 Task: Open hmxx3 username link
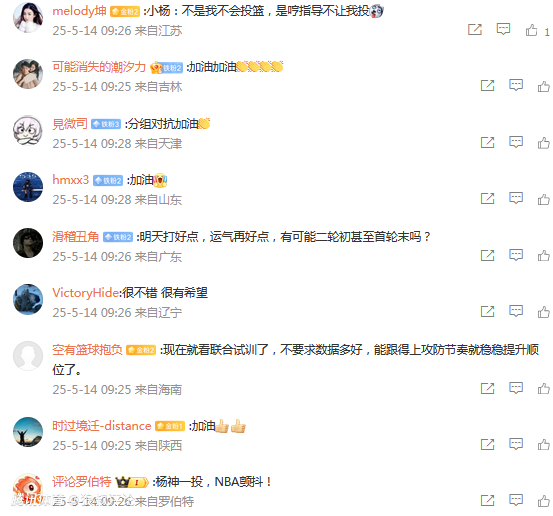click(x=71, y=180)
